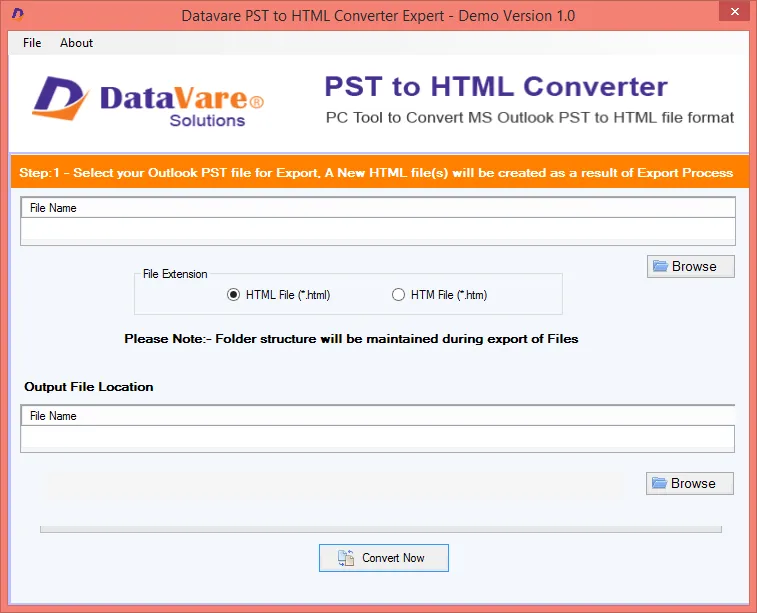The image size is (757, 613).
Task: Browse for the Output File Location
Action: (689, 483)
